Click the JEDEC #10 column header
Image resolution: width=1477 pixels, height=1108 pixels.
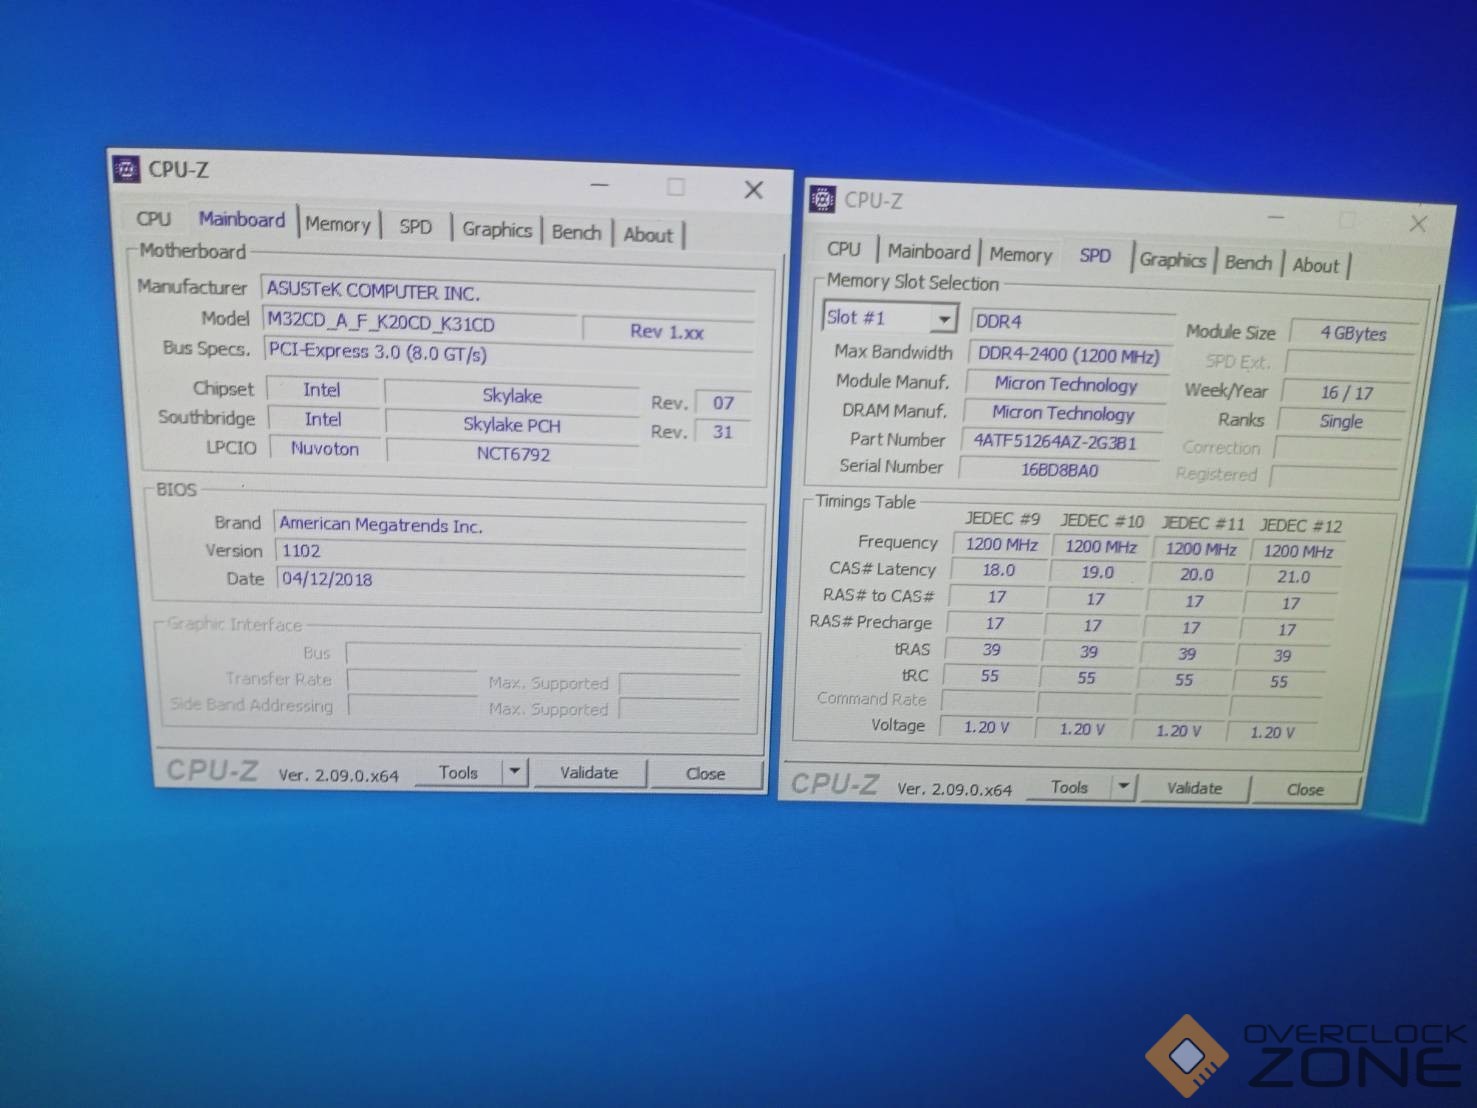click(x=1101, y=521)
